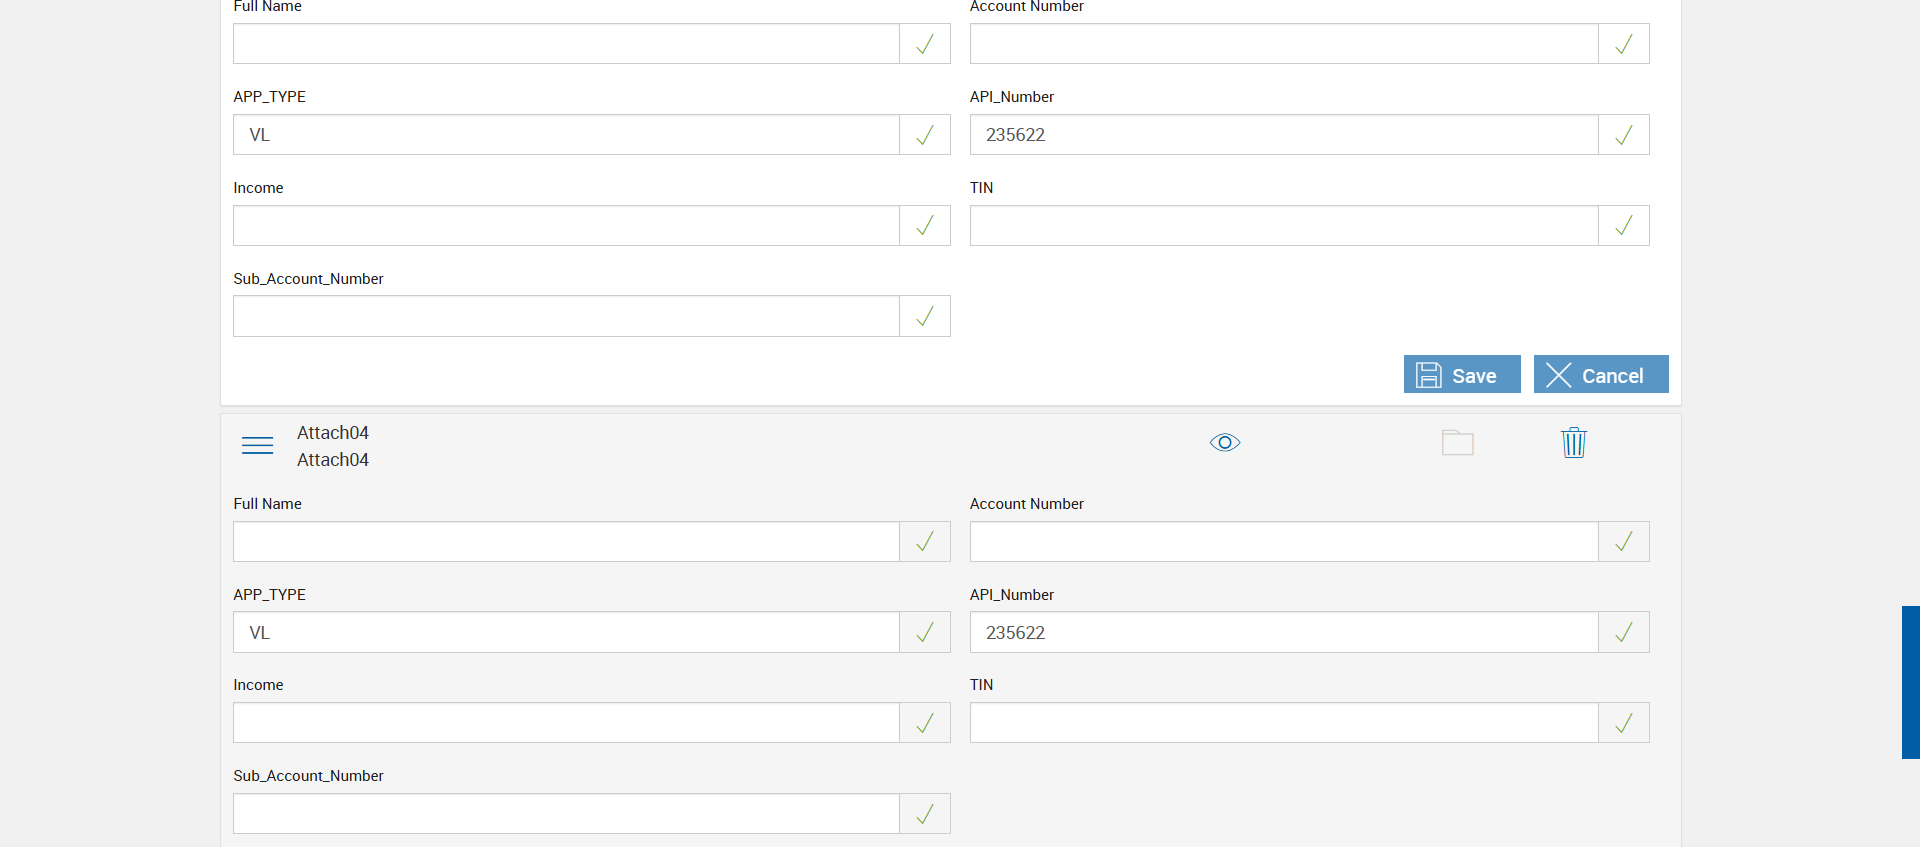Click checkmark beside upper TIN field
Screen dimensions: 1920x847
coord(1623,226)
